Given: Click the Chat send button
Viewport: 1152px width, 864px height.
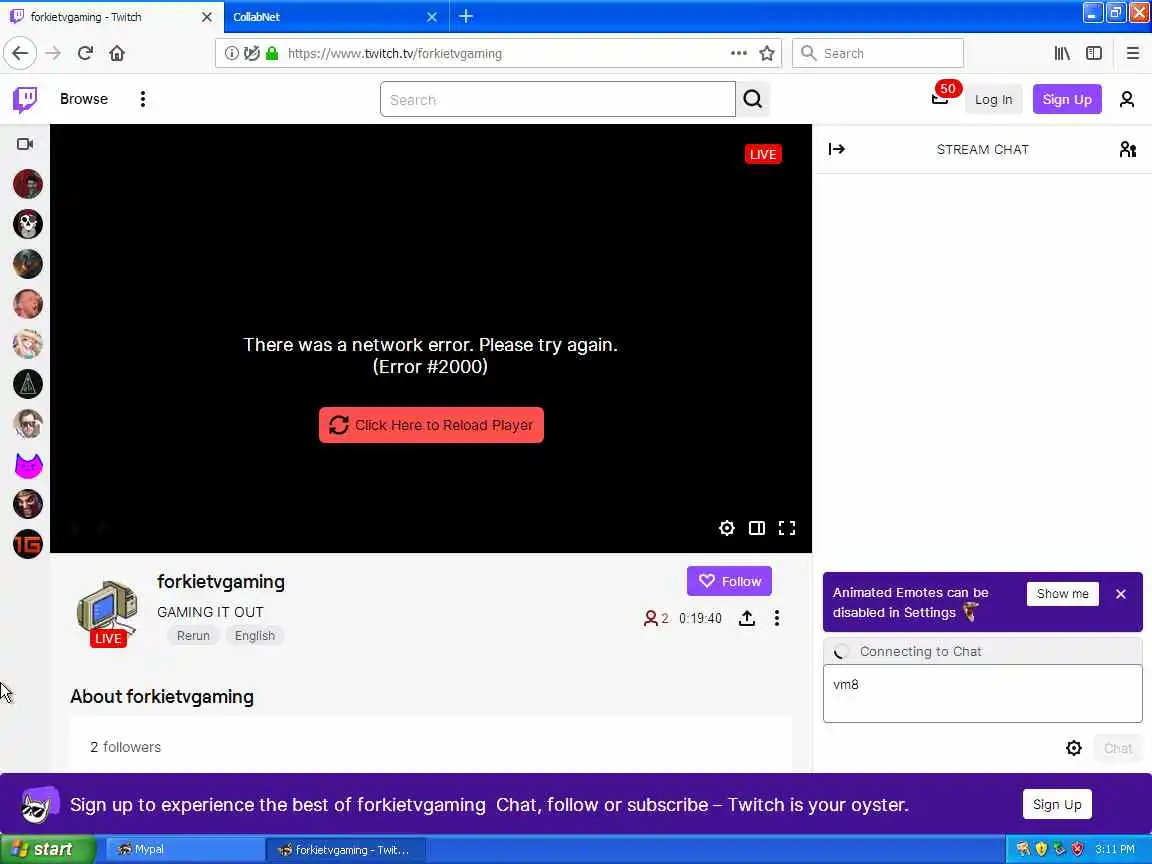Looking at the screenshot, I should (x=1117, y=748).
